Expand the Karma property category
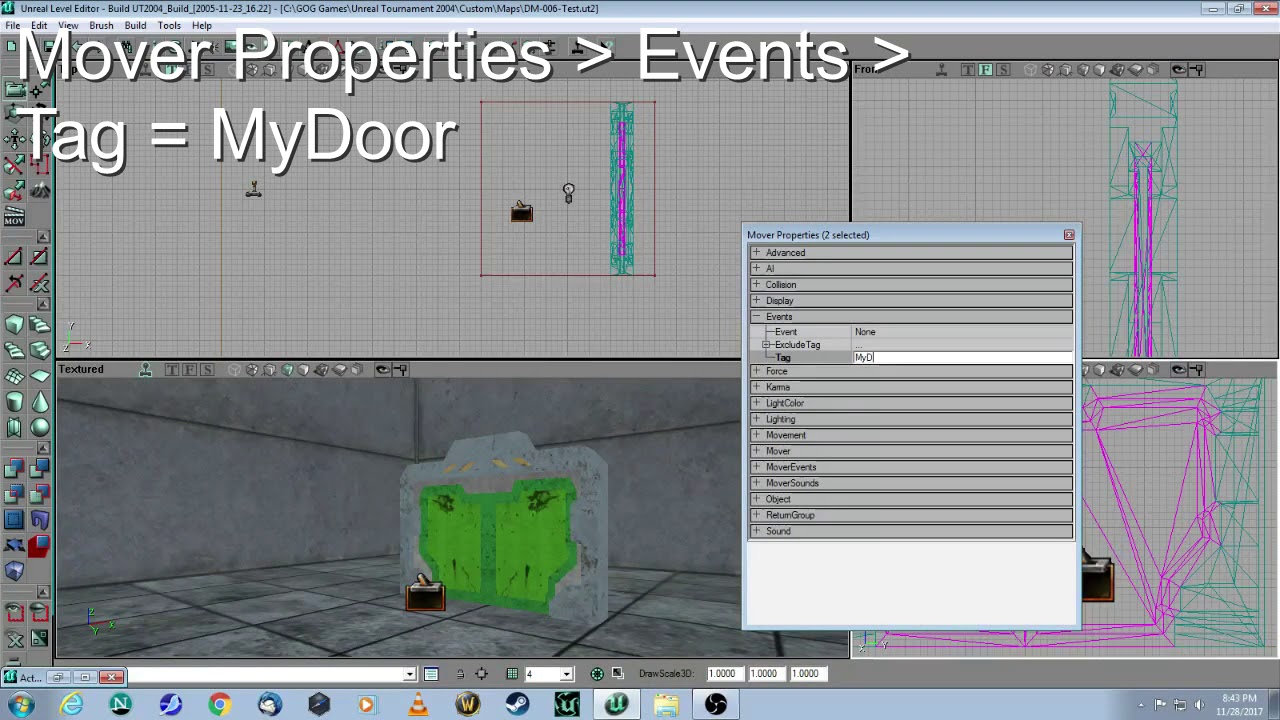 click(x=756, y=387)
